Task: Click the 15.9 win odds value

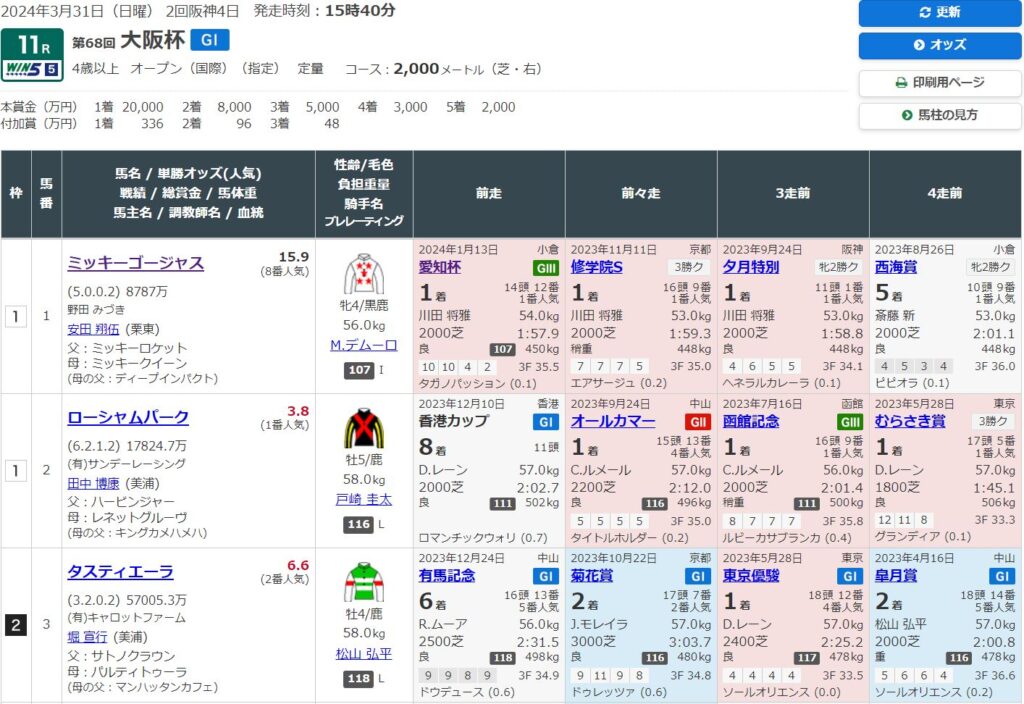Action: tap(293, 257)
